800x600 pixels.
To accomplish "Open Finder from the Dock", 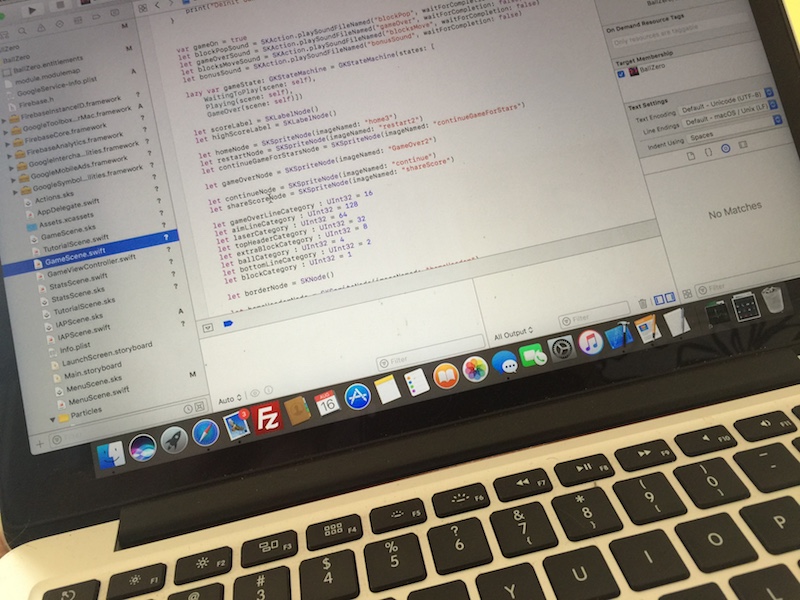I will pos(109,455).
